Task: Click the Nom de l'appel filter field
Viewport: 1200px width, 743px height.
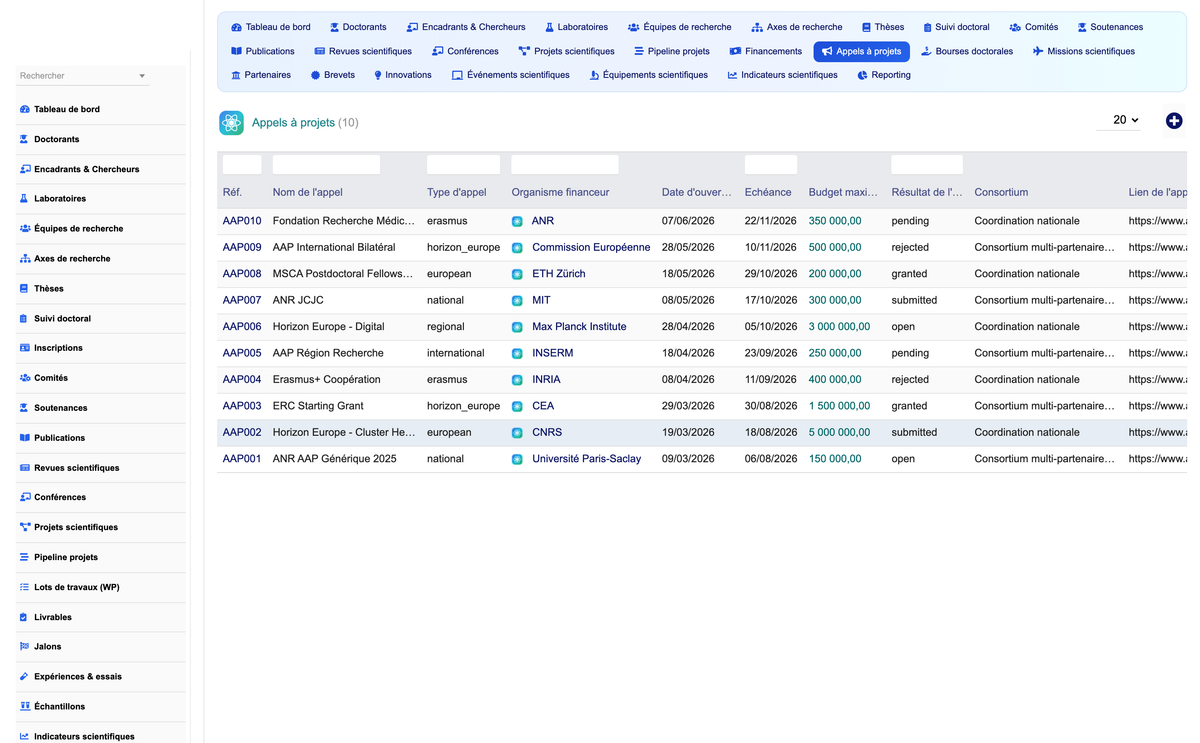Action: (x=326, y=165)
